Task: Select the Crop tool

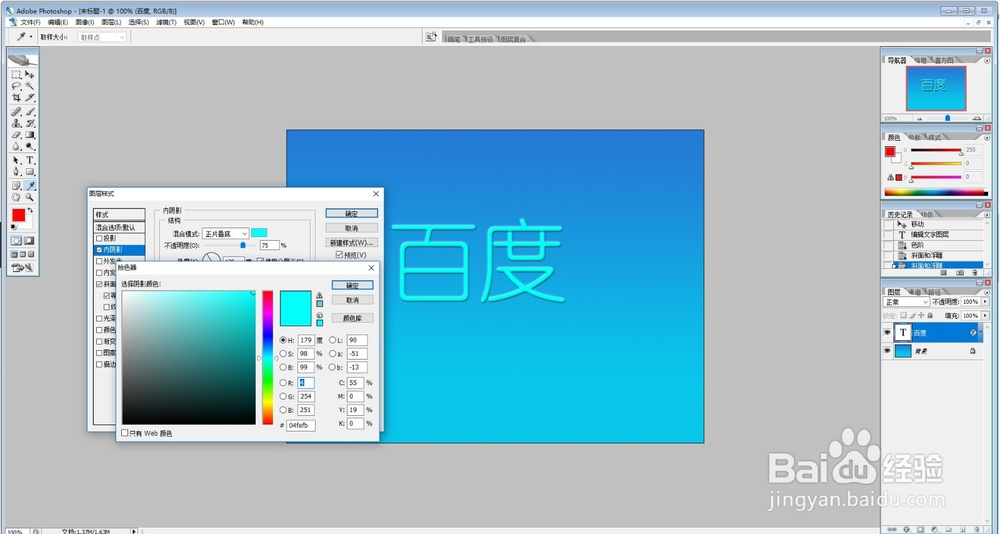Action: [17, 98]
